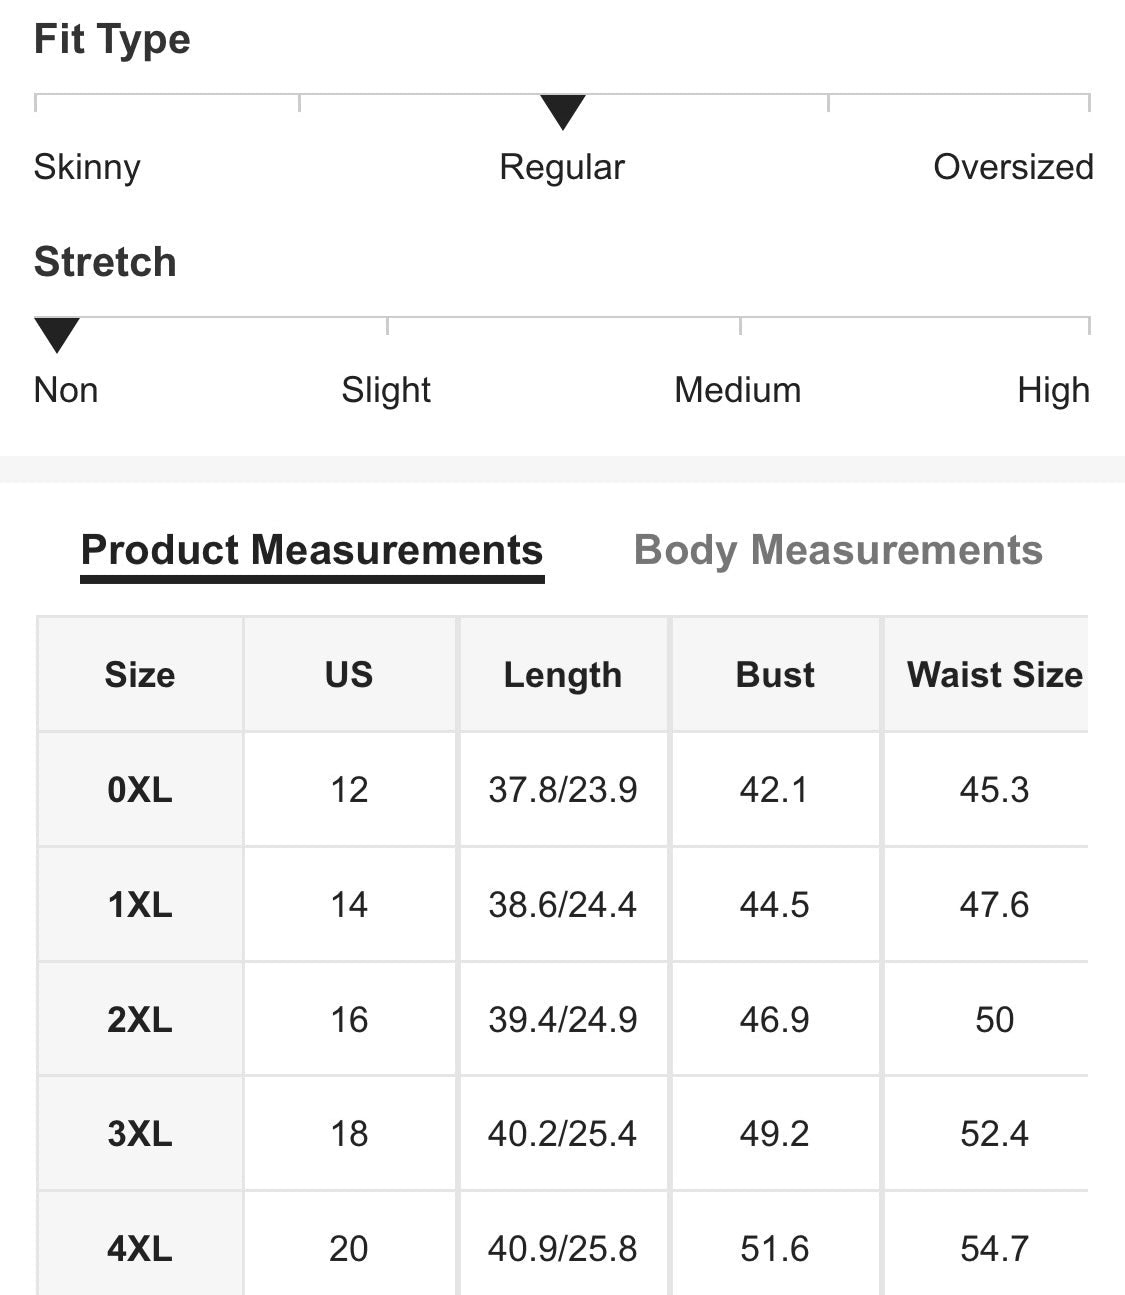The image size is (1125, 1295).
Task: Click the Medium label on Stretch scale
Action: pyautogui.click(x=738, y=390)
